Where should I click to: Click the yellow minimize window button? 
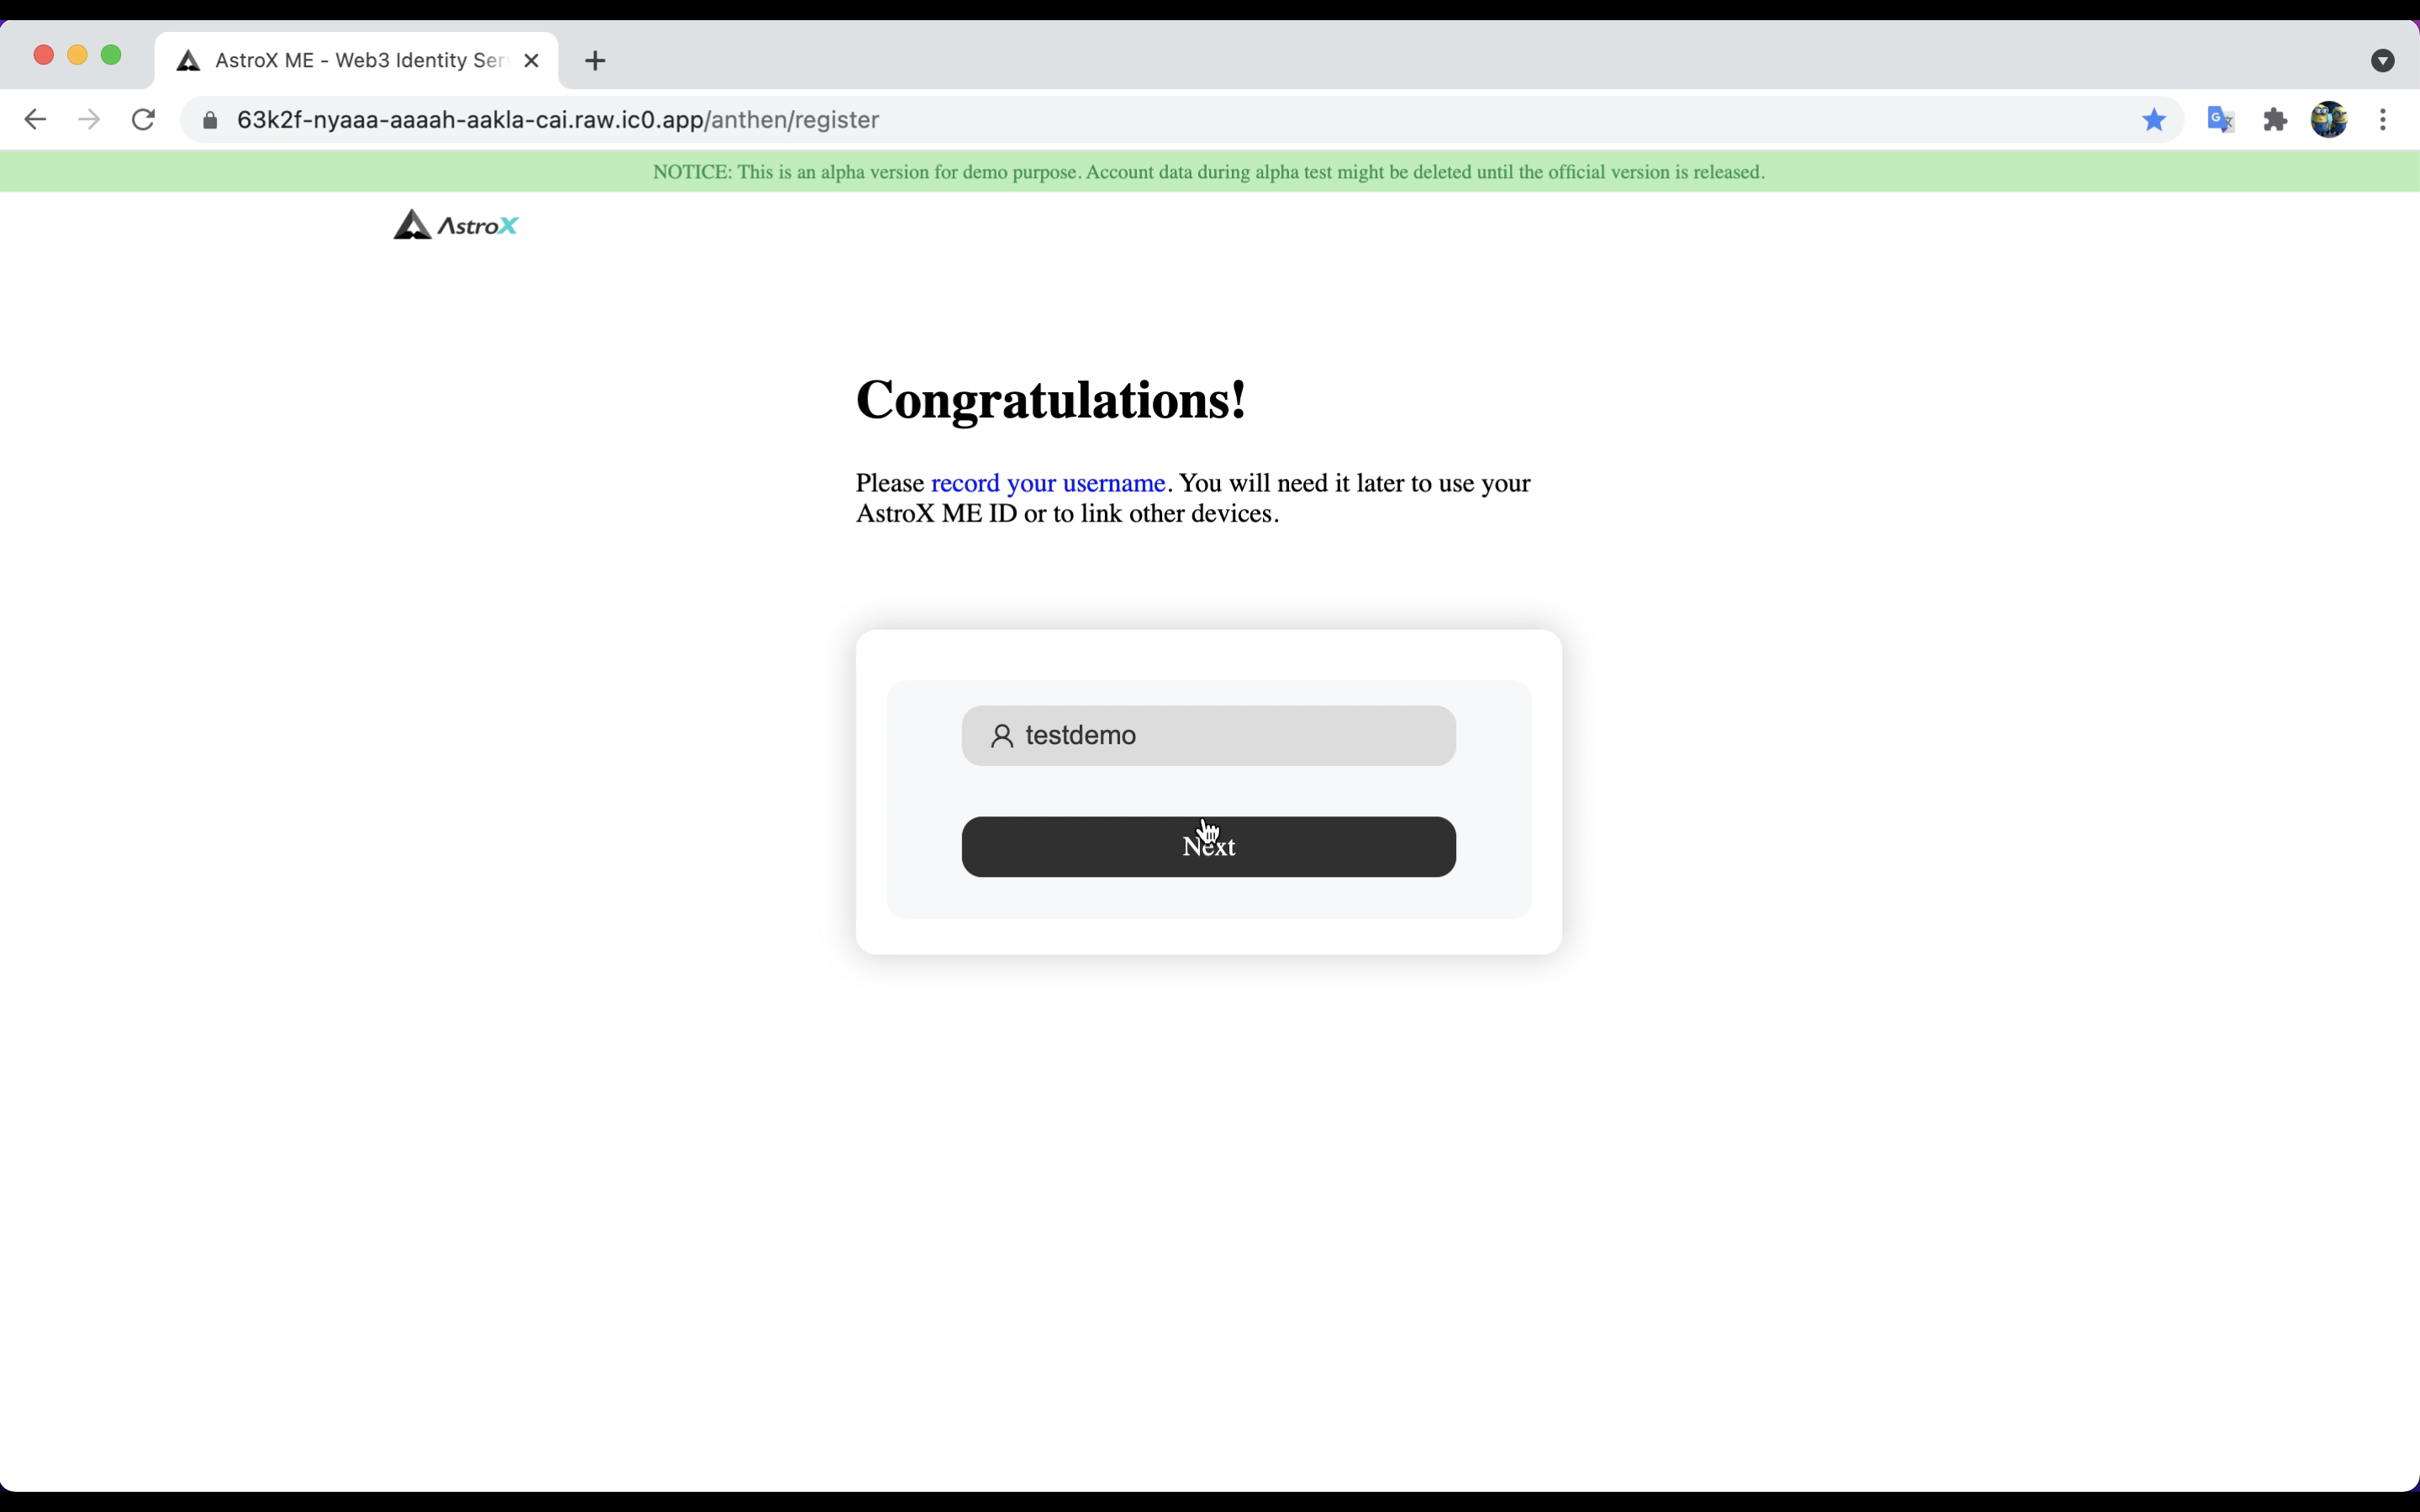point(77,55)
